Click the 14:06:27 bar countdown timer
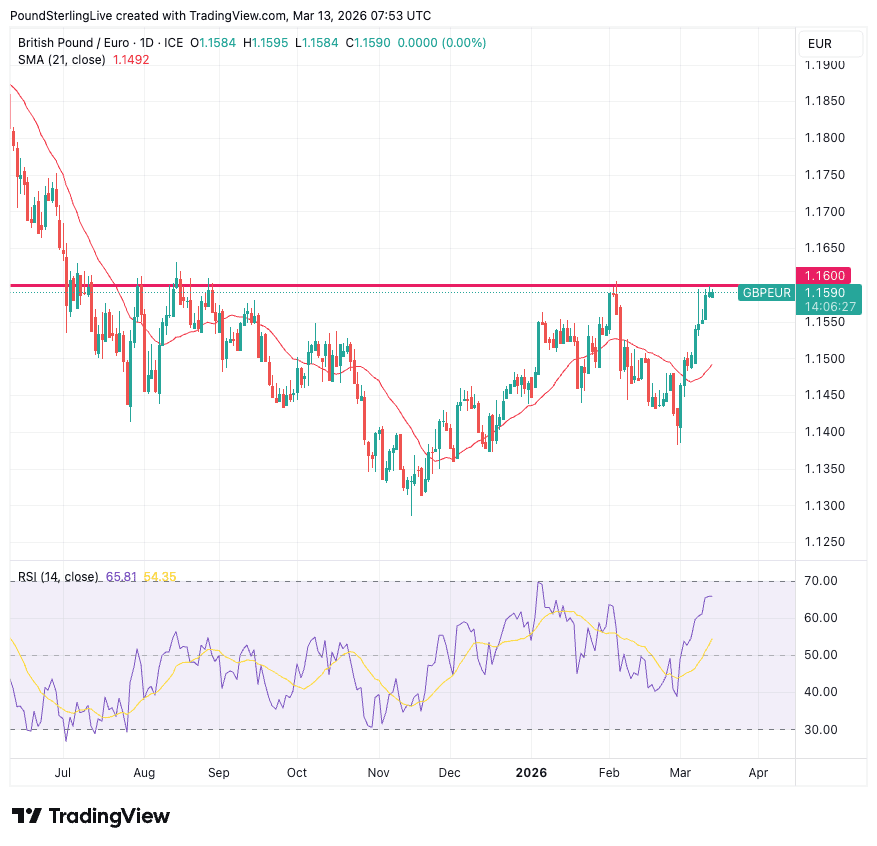 [827, 307]
